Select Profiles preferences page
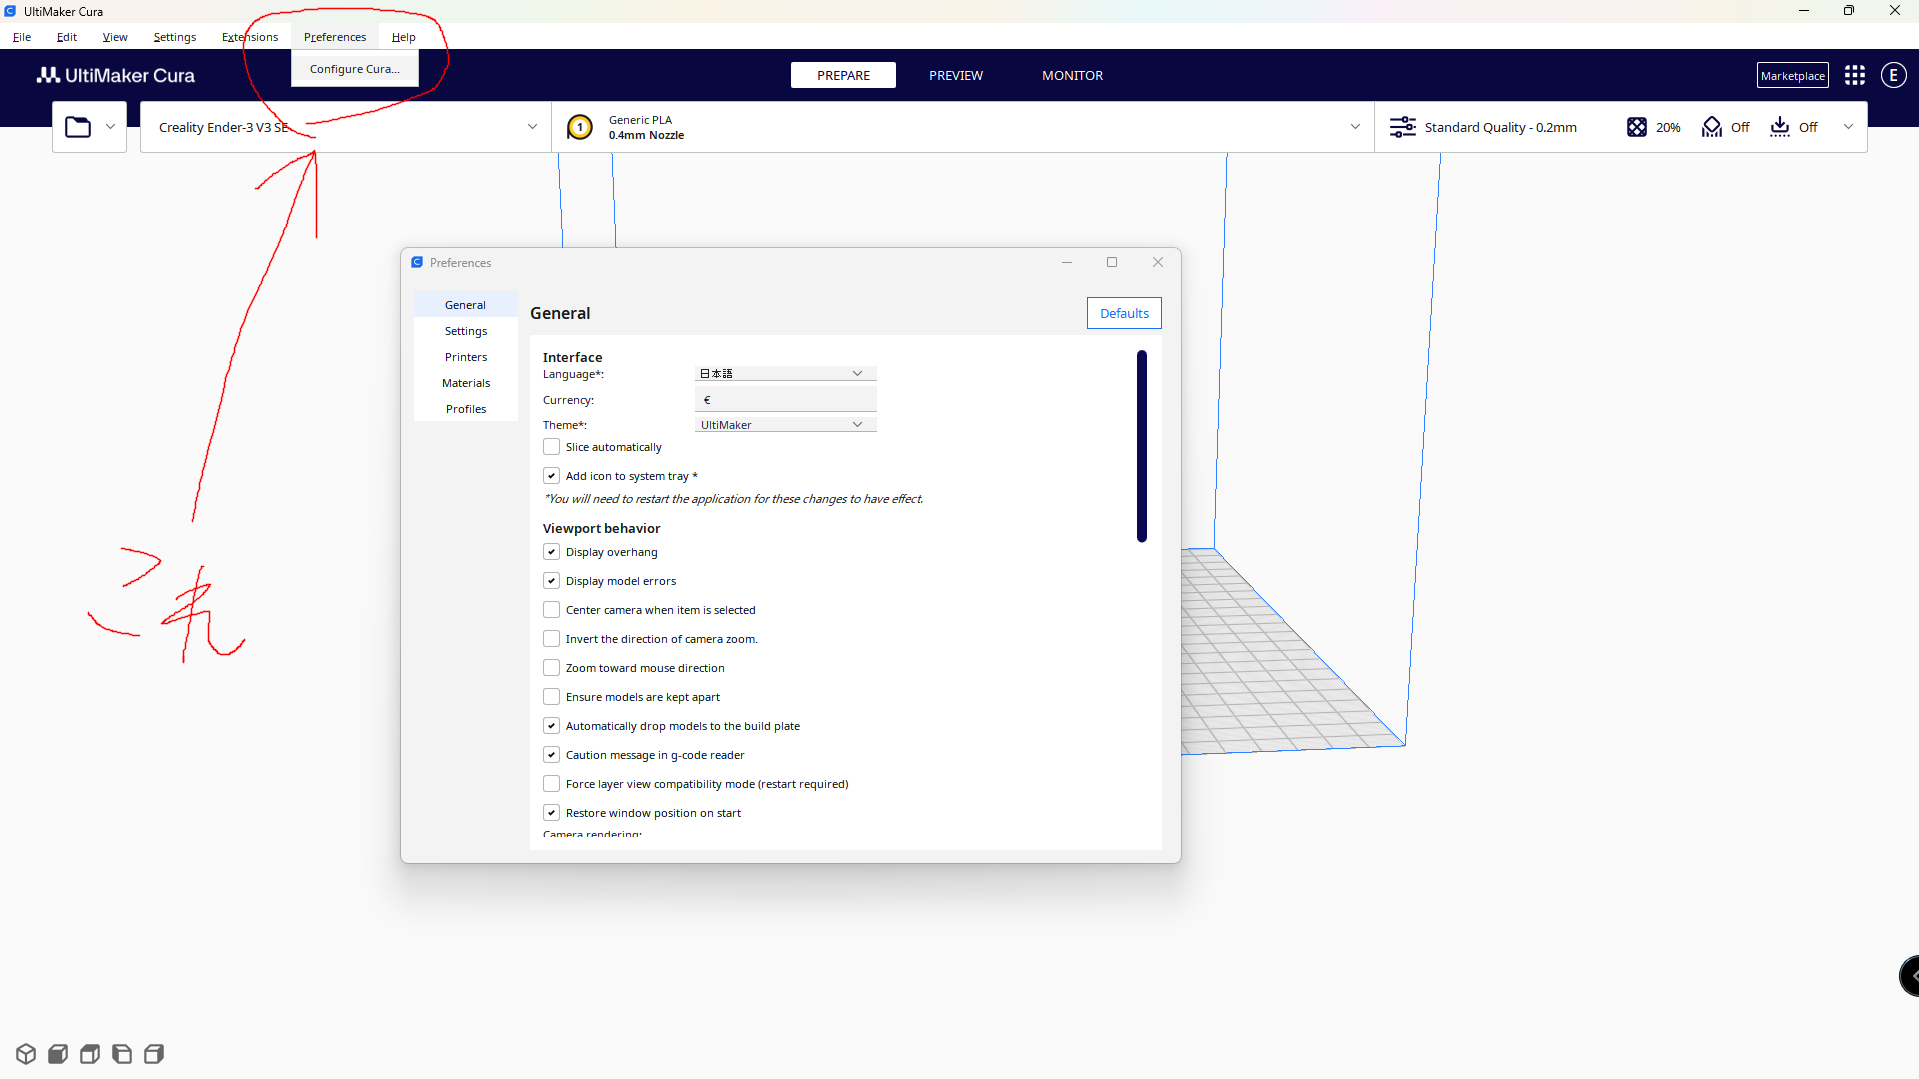The height and width of the screenshot is (1079, 1919). coord(466,409)
